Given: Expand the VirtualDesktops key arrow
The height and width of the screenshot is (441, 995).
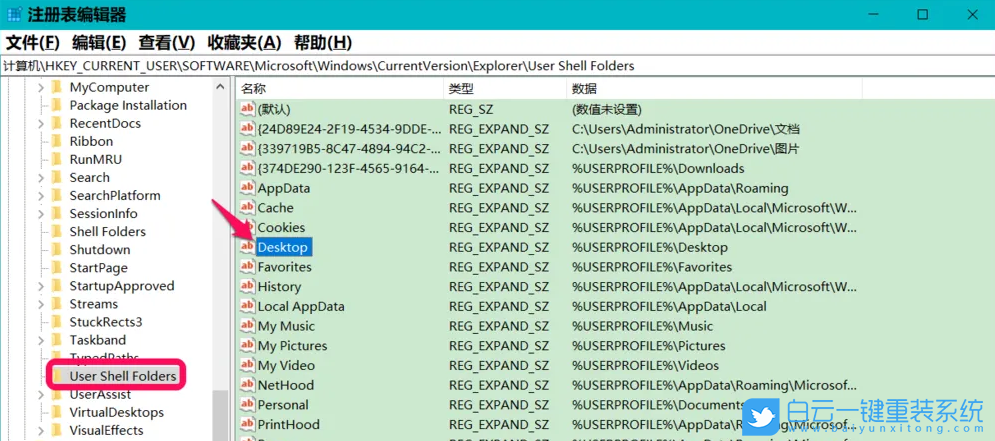Looking at the screenshot, I should pos(41,412).
